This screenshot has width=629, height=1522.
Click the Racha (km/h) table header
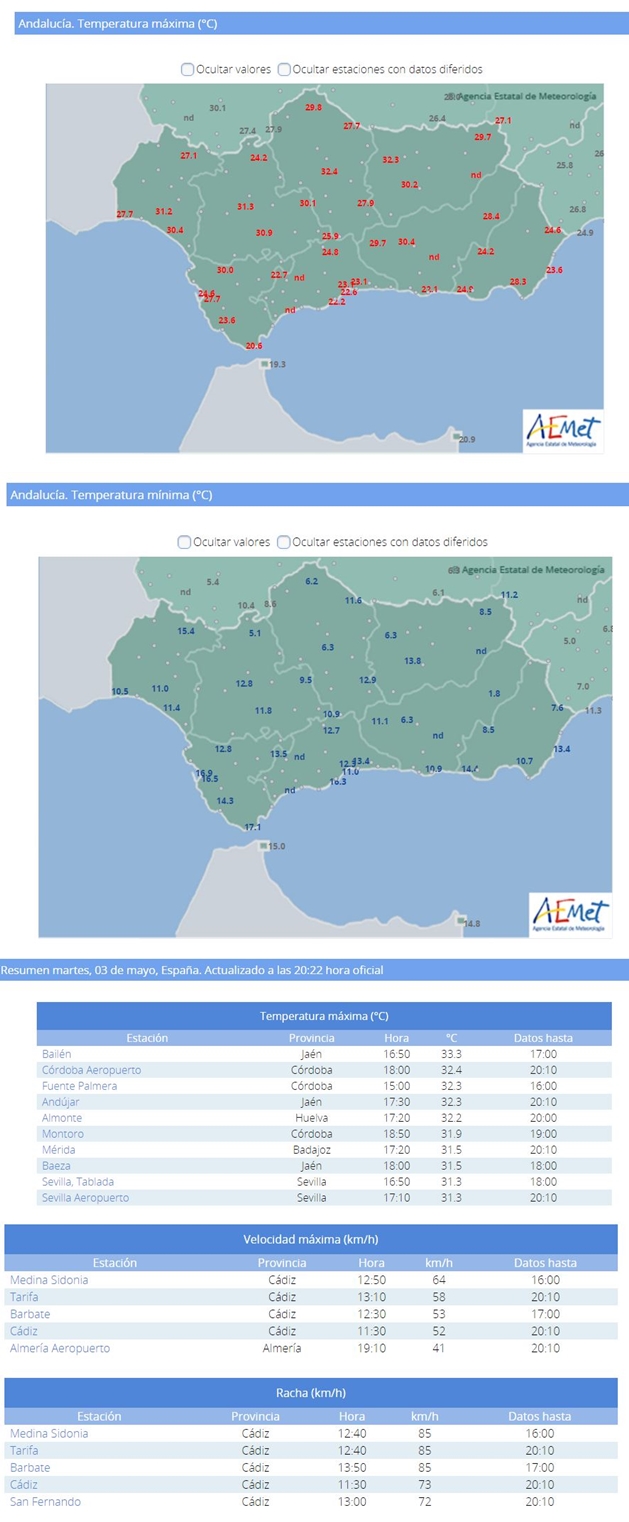(x=310, y=1392)
